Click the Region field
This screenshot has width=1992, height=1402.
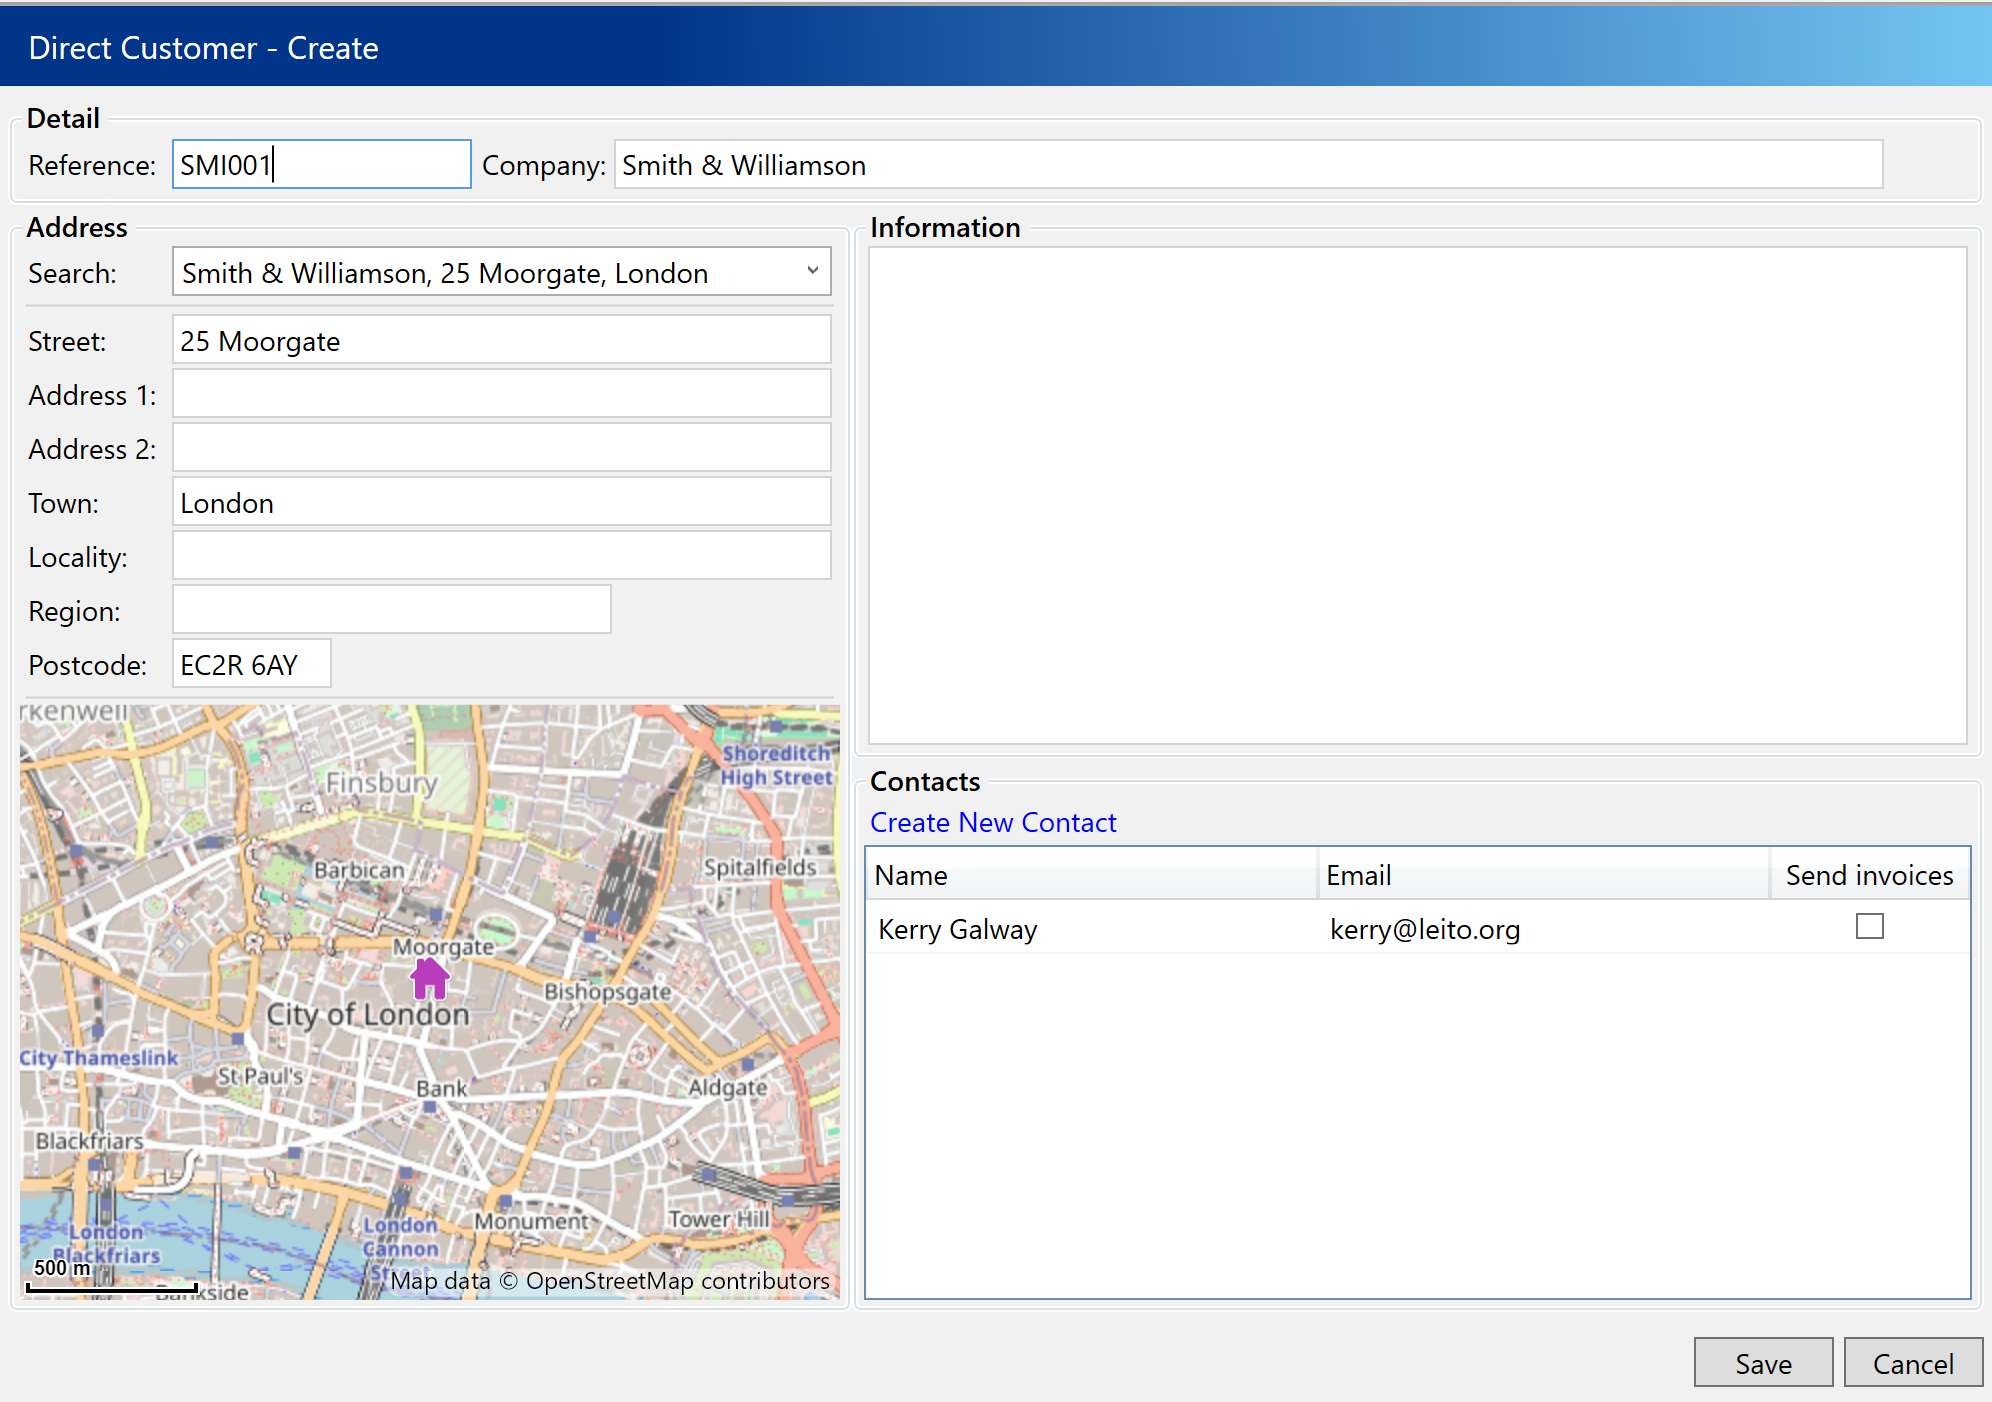(x=390, y=611)
